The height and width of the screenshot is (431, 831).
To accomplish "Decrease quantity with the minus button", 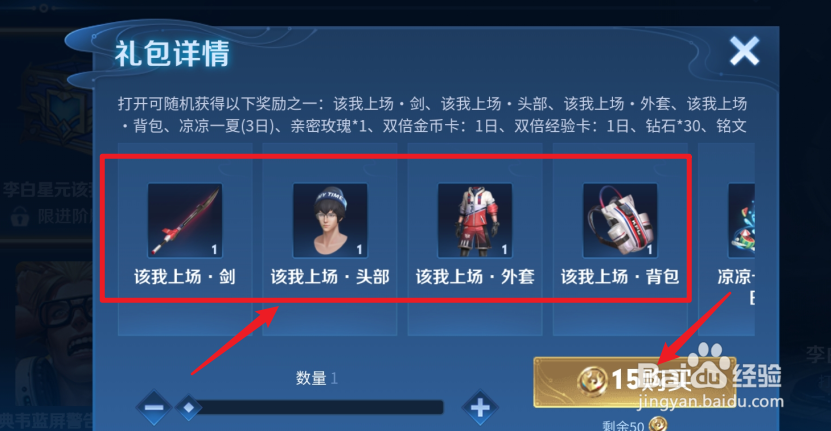I will [154, 407].
